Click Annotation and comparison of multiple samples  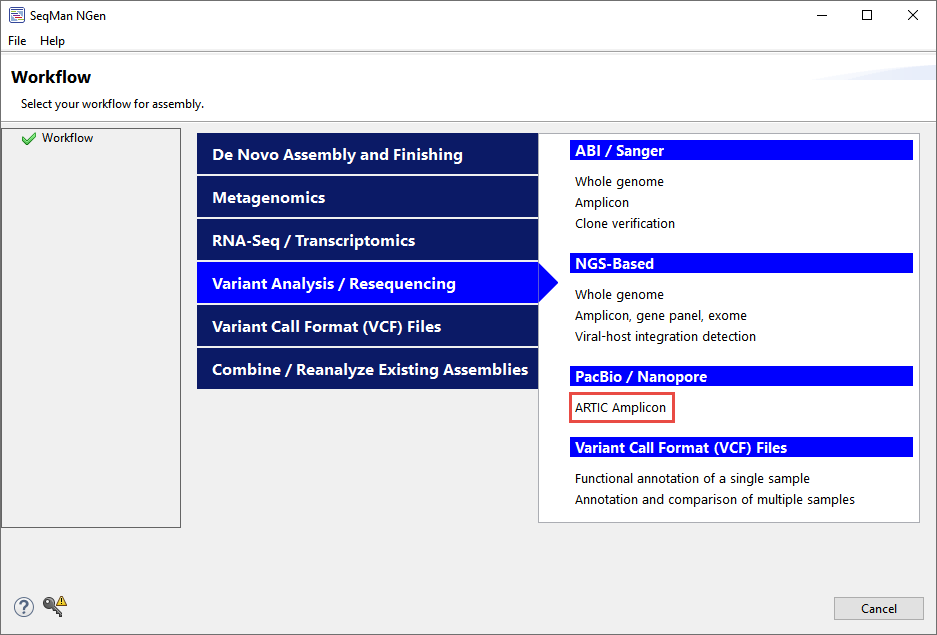[x=714, y=499]
